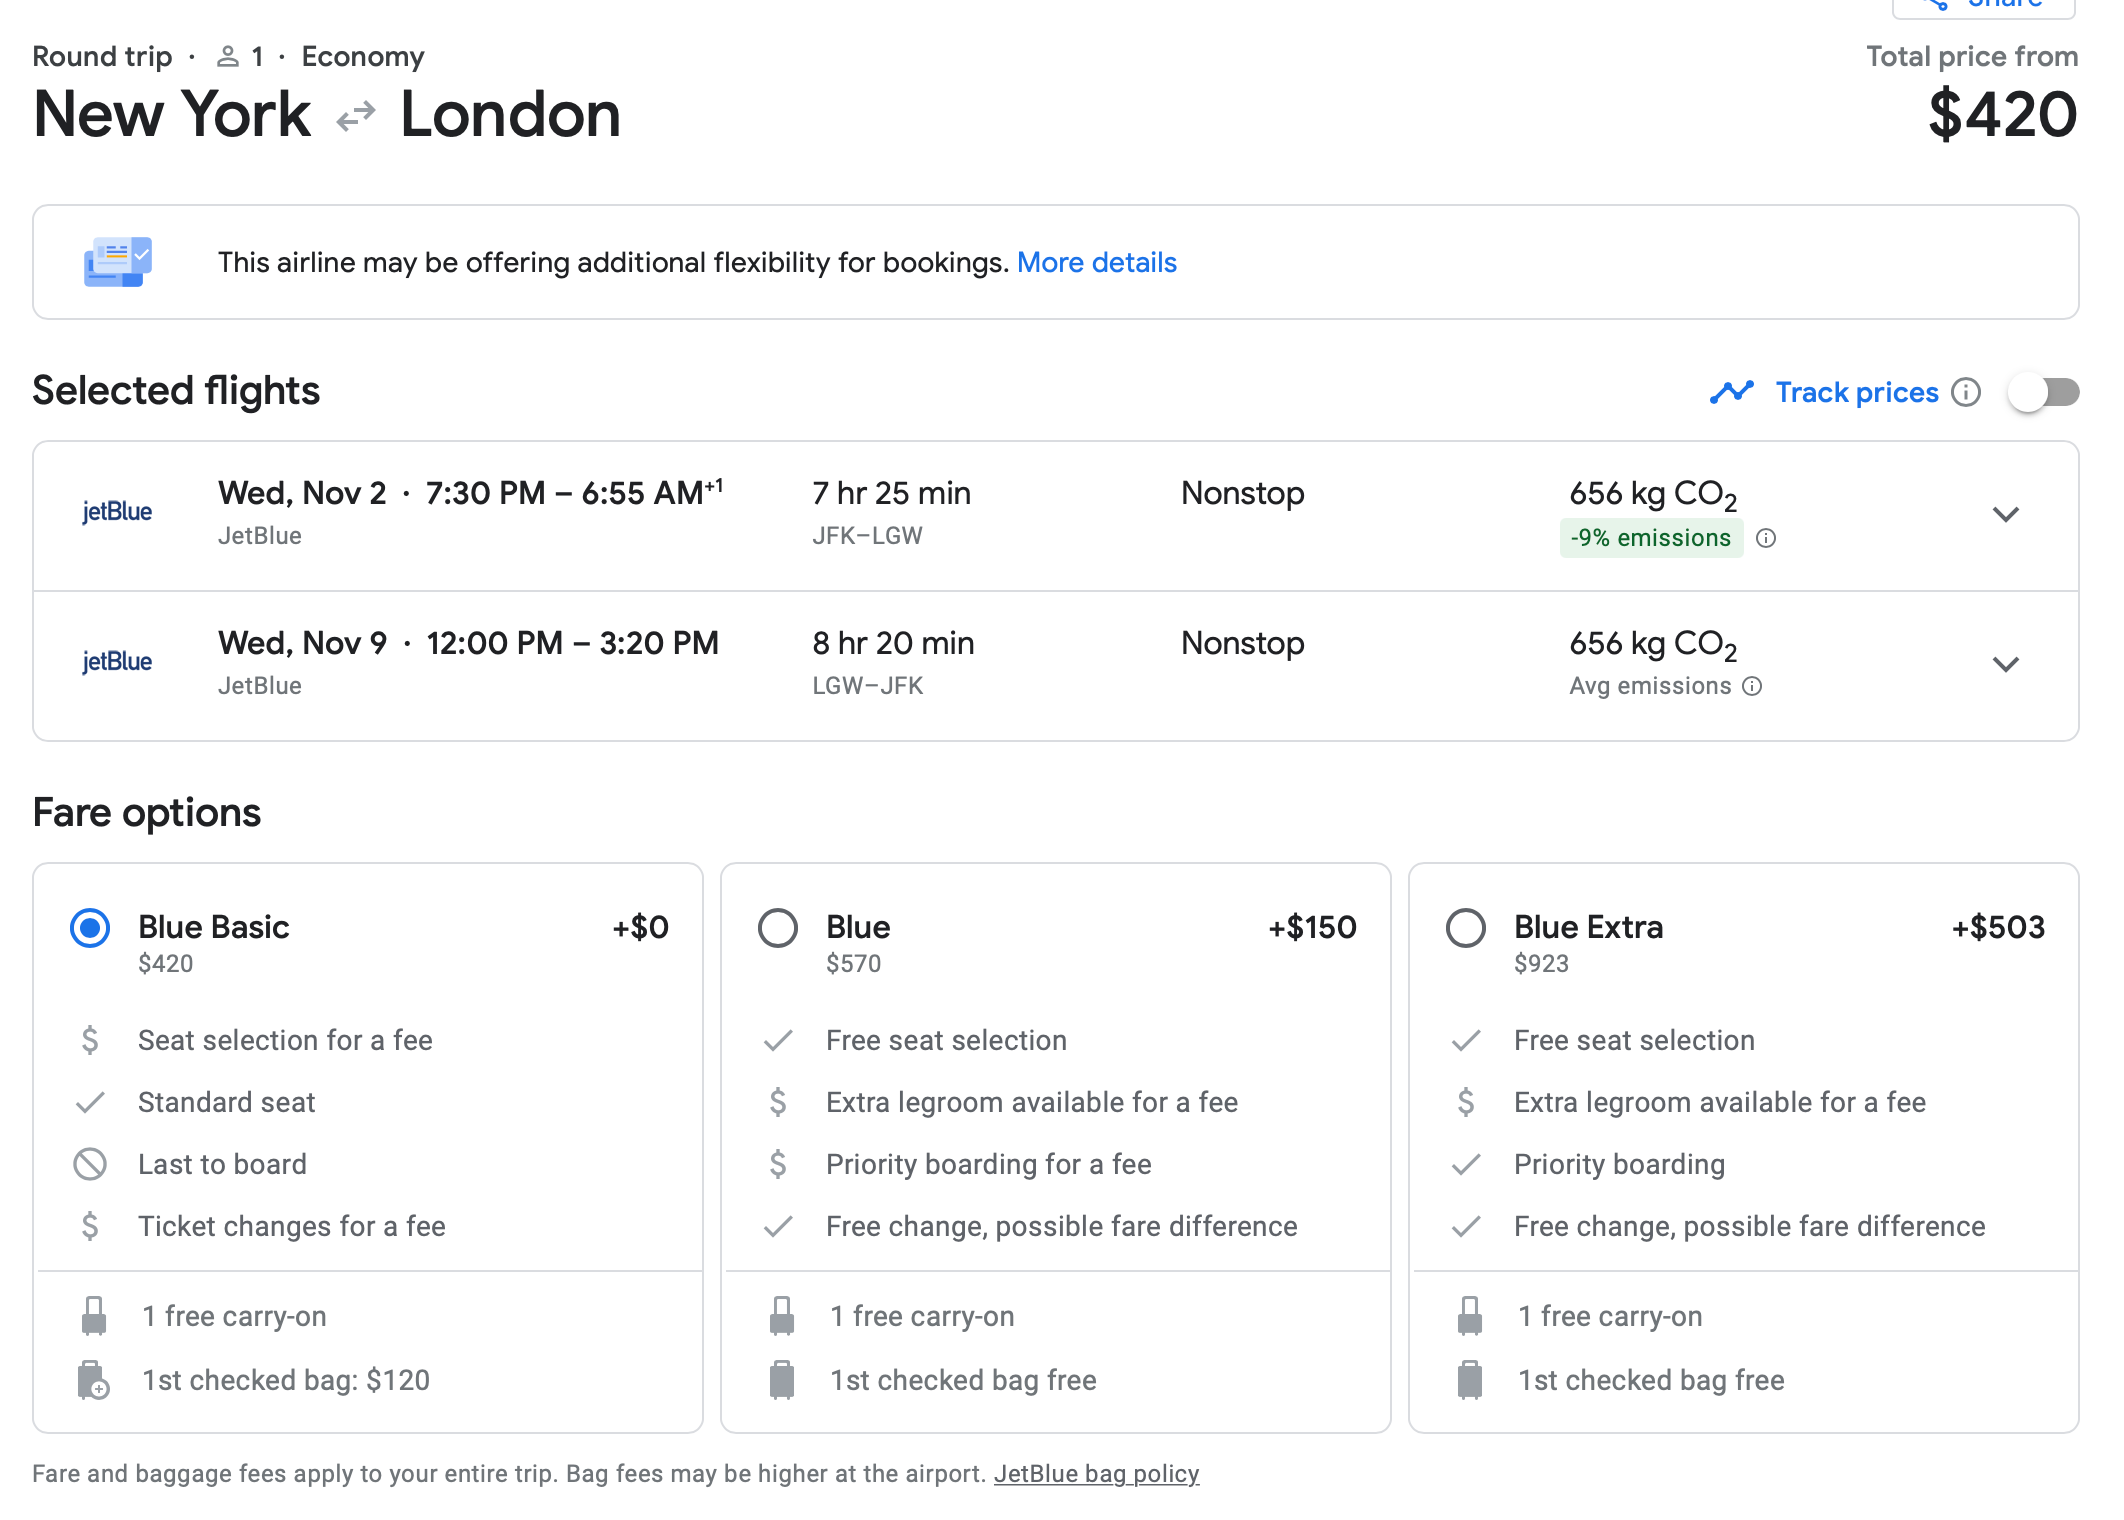Open the JetBlue bag policy link

click(x=1097, y=1473)
